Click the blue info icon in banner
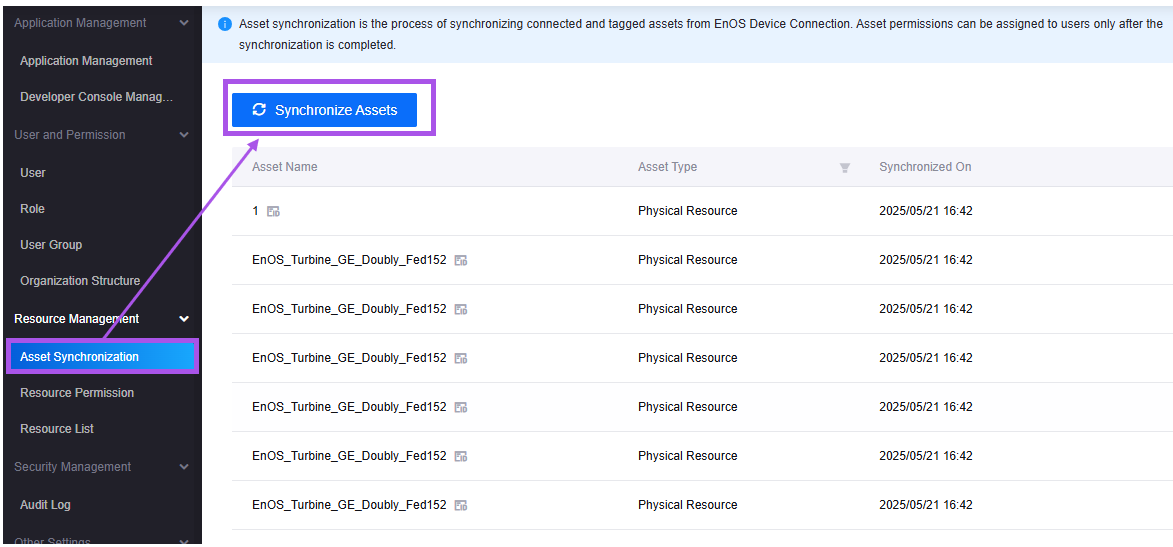This screenshot has width=1173, height=547. (225, 24)
